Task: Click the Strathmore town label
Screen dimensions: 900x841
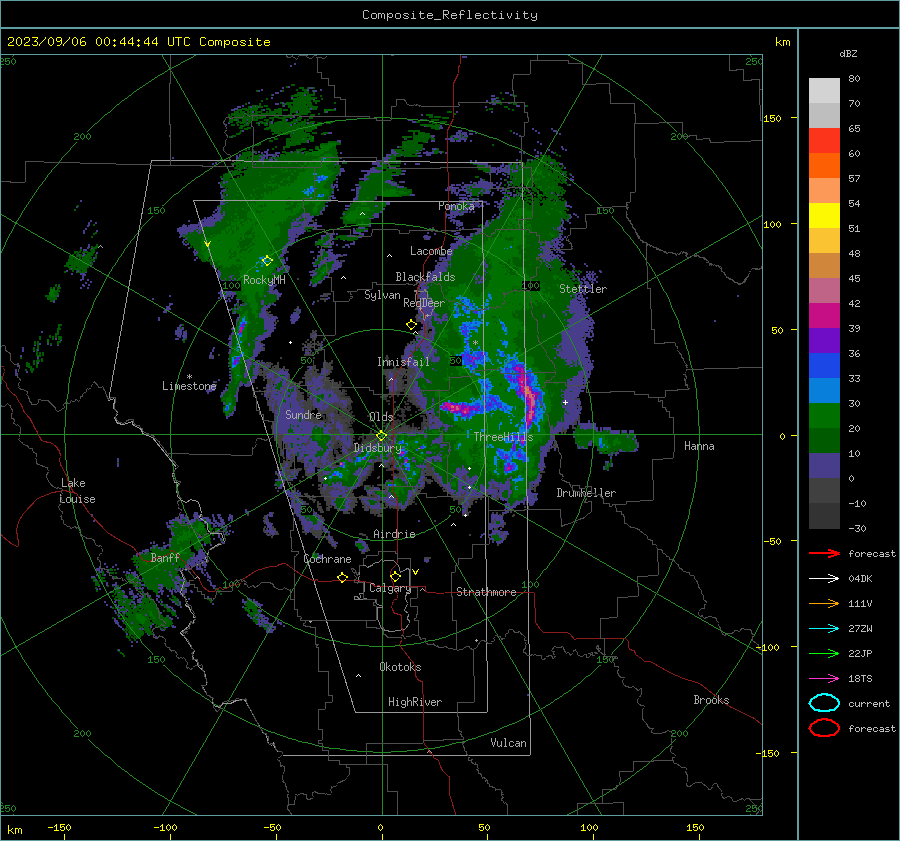Action: pos(486,592)
